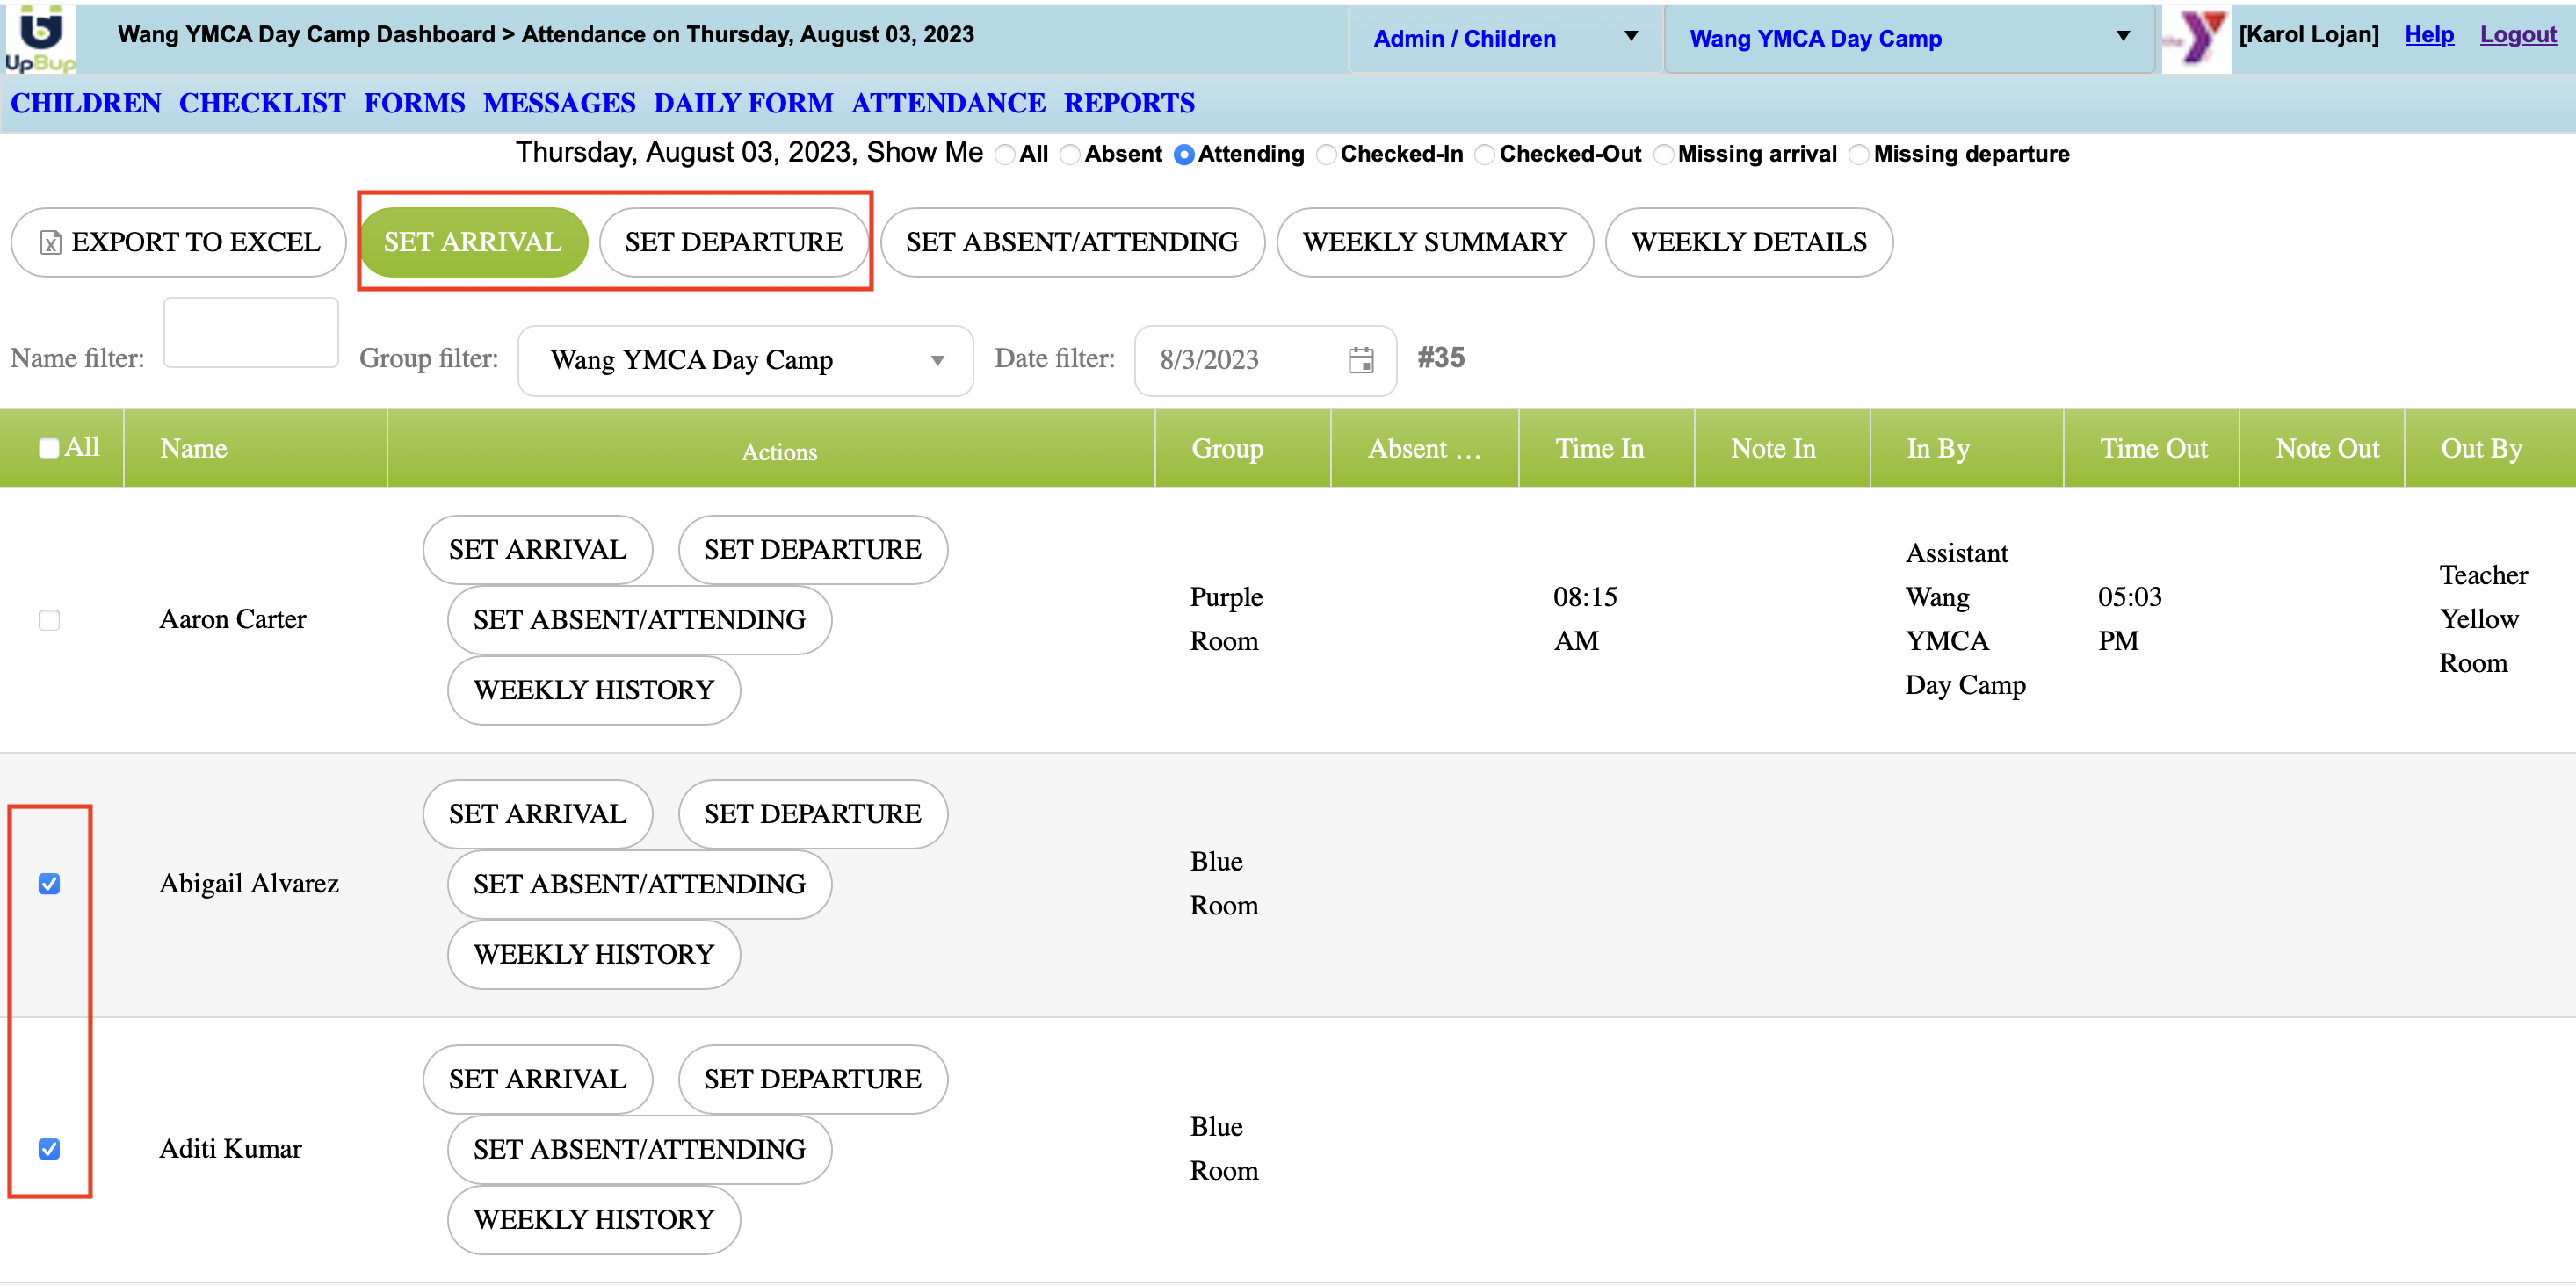Click the Export to Excel button
This screenshot has width=2576, height=1286.
click(x=179, y=242)
